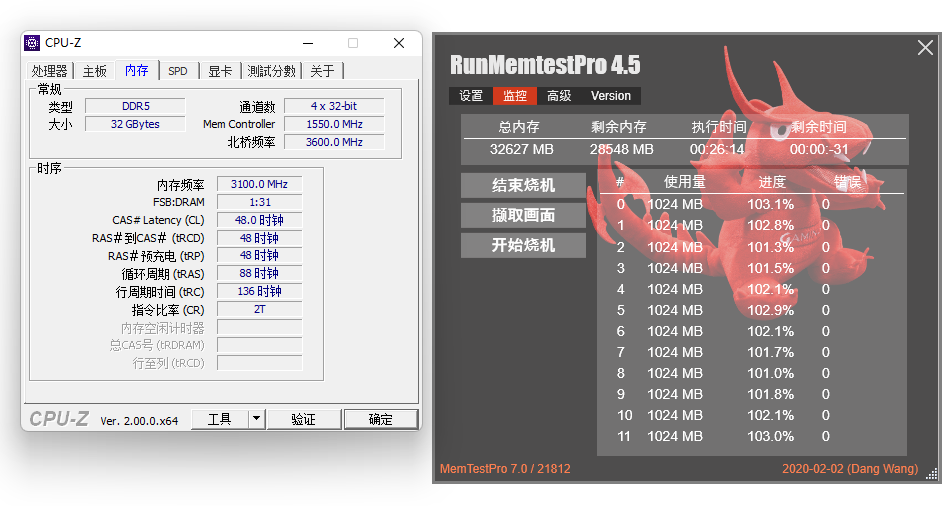Image resolution: width=952 pixels, height=506 pixels.
Task: Minimize the CPU-Z window
Action: pyautogui.click(x=308, y=43)
